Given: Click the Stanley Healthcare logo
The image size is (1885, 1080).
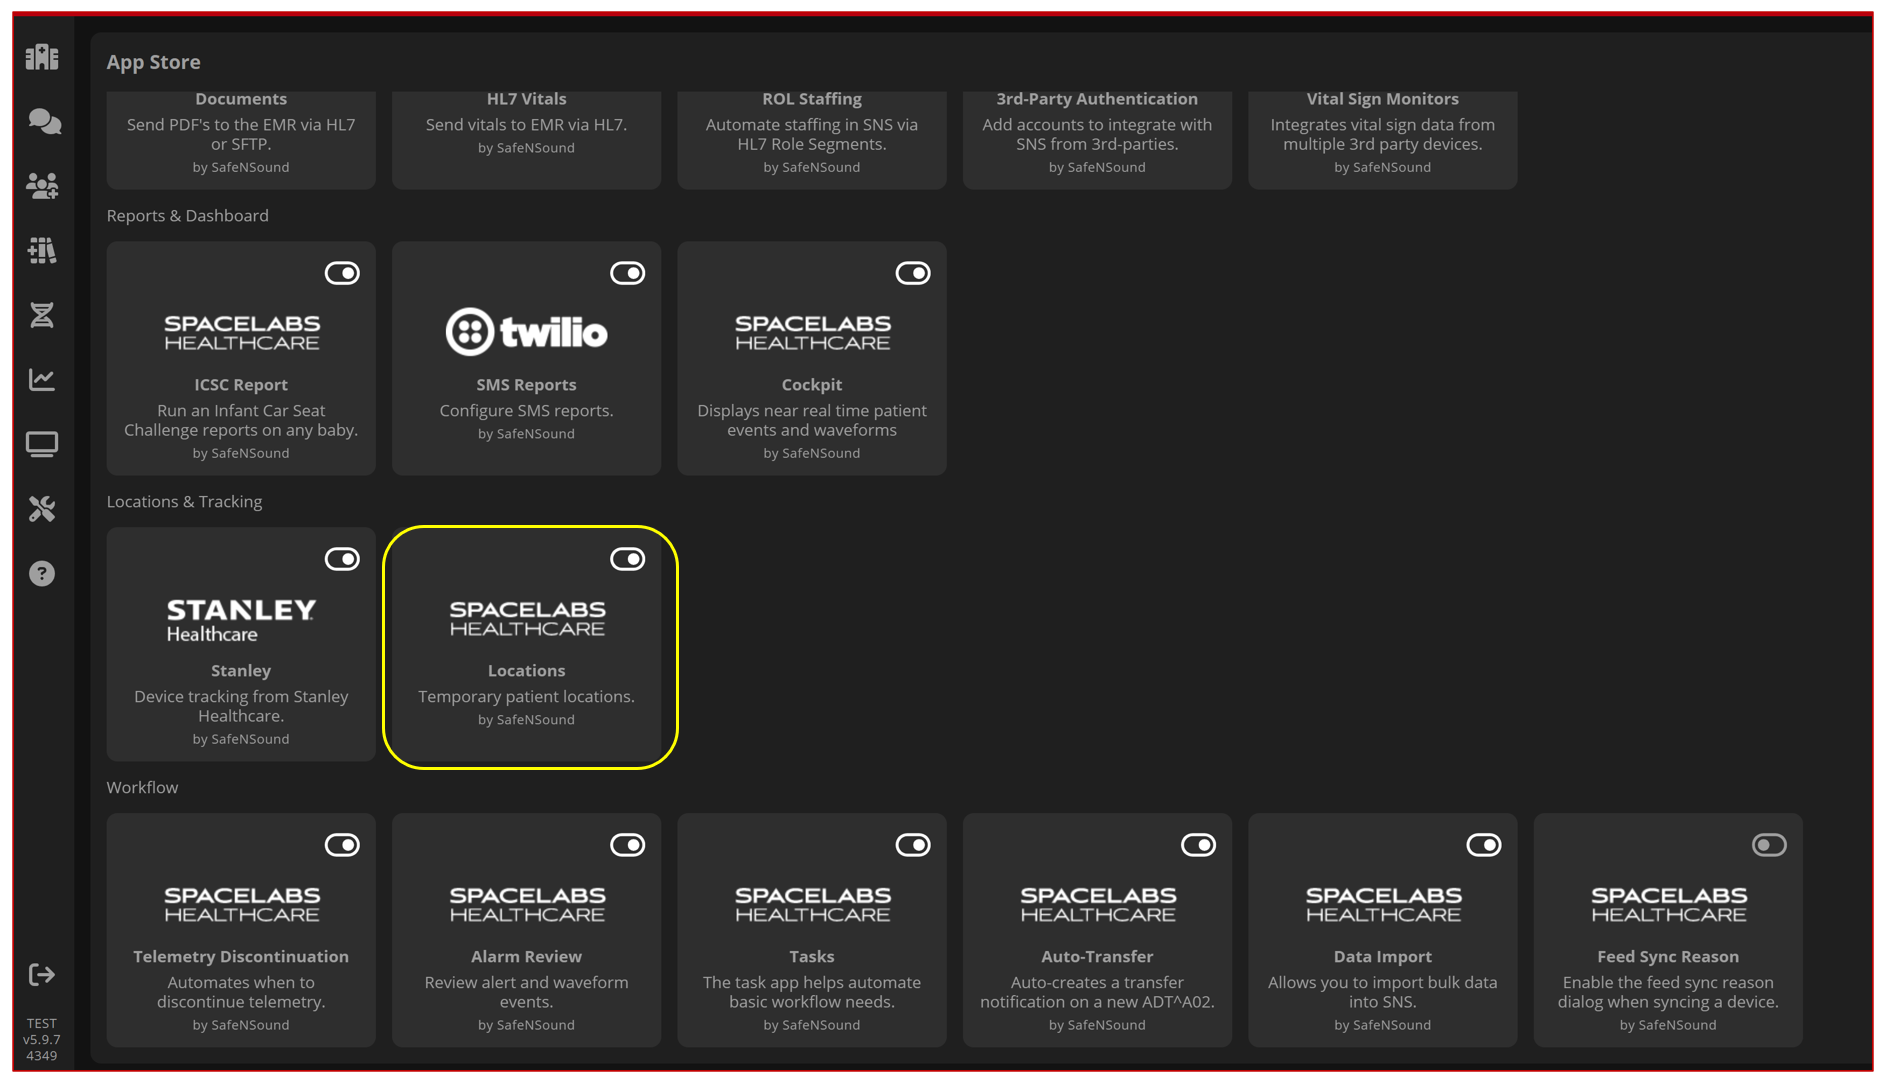Looking at the screenshot, I should (x=241, y=620).
